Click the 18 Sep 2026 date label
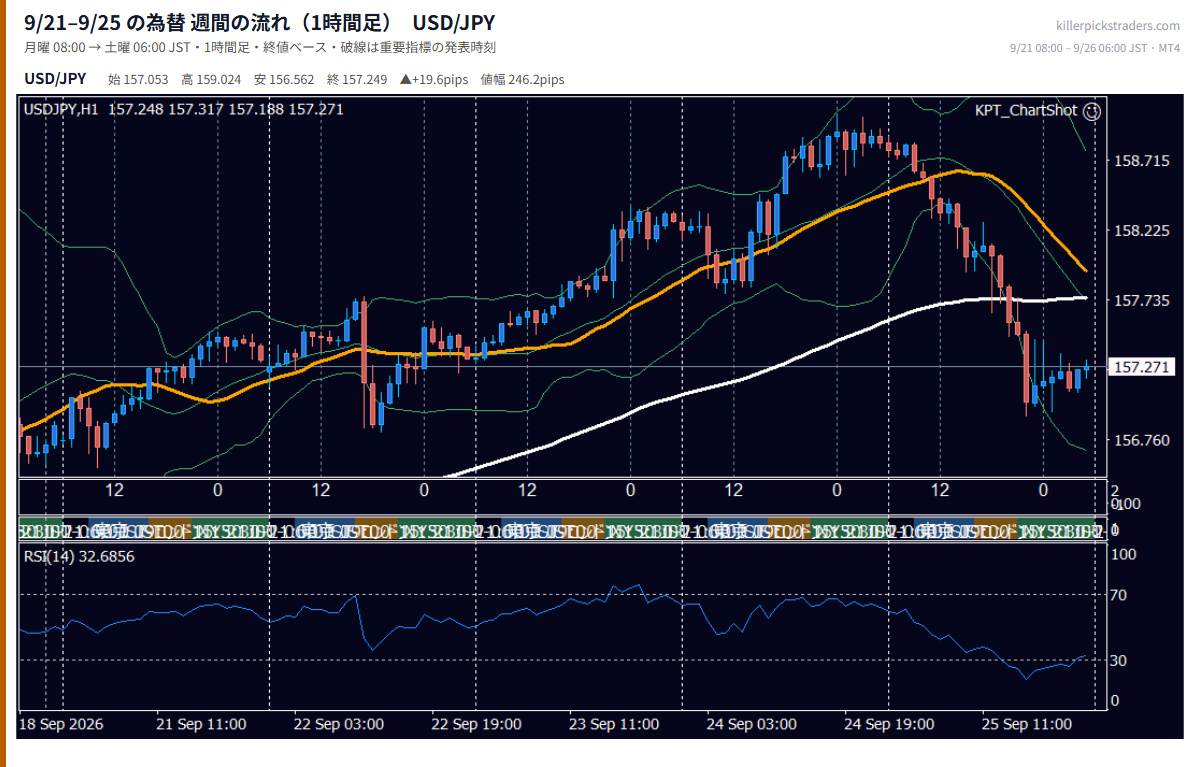The image size is (1200, 767). tap(61, 723)
